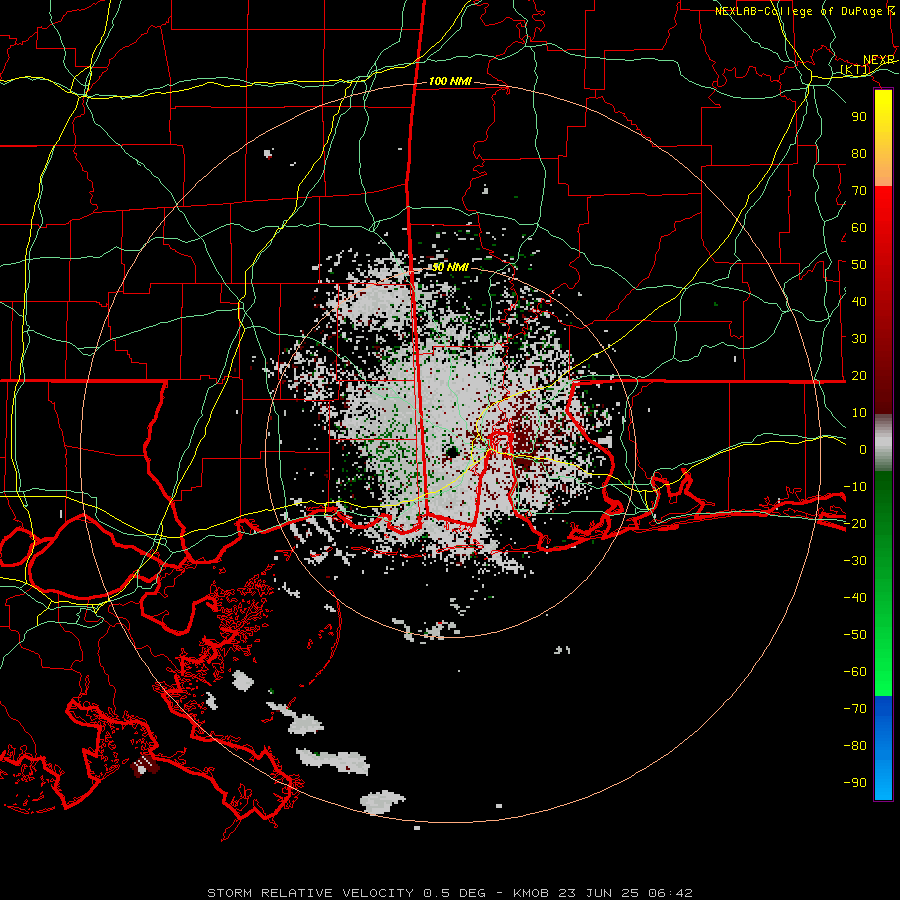This screenshot has height=900, width=900.
Task: Click the KT units label above the scale
Action: click(x=855, y=70)
